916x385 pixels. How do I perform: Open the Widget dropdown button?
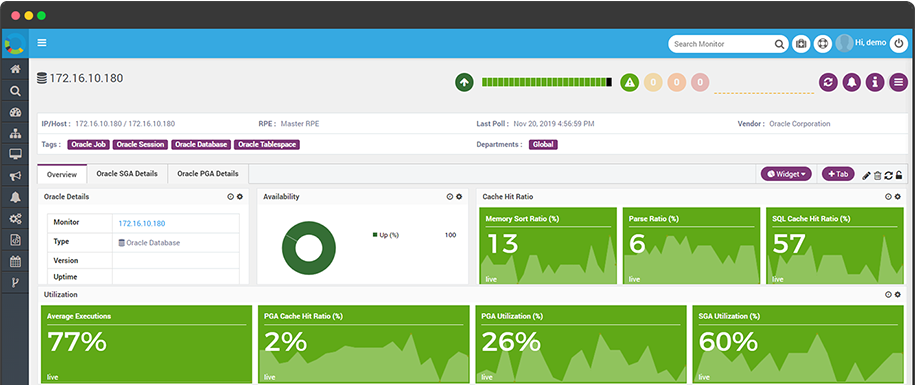coord(786,174)
